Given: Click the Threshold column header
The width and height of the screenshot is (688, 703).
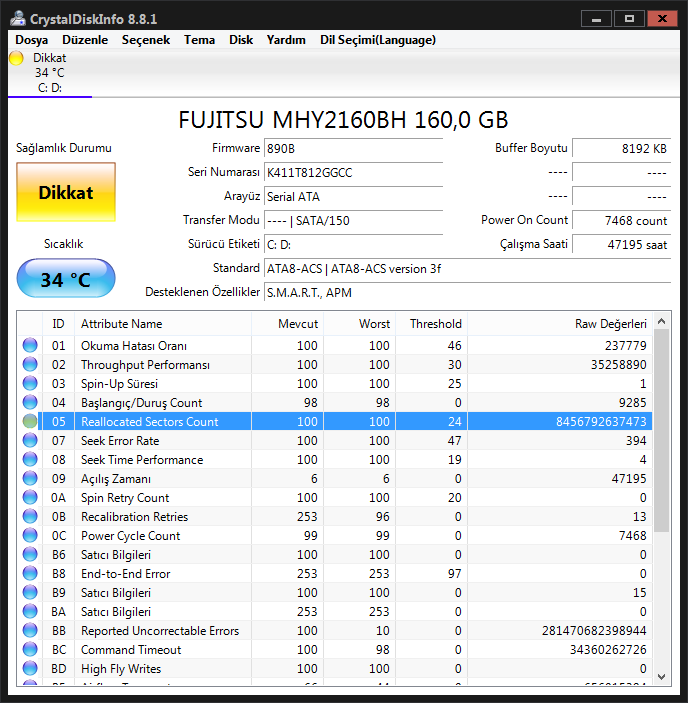Looking at the screenshot, I should (x=432, y=324).
